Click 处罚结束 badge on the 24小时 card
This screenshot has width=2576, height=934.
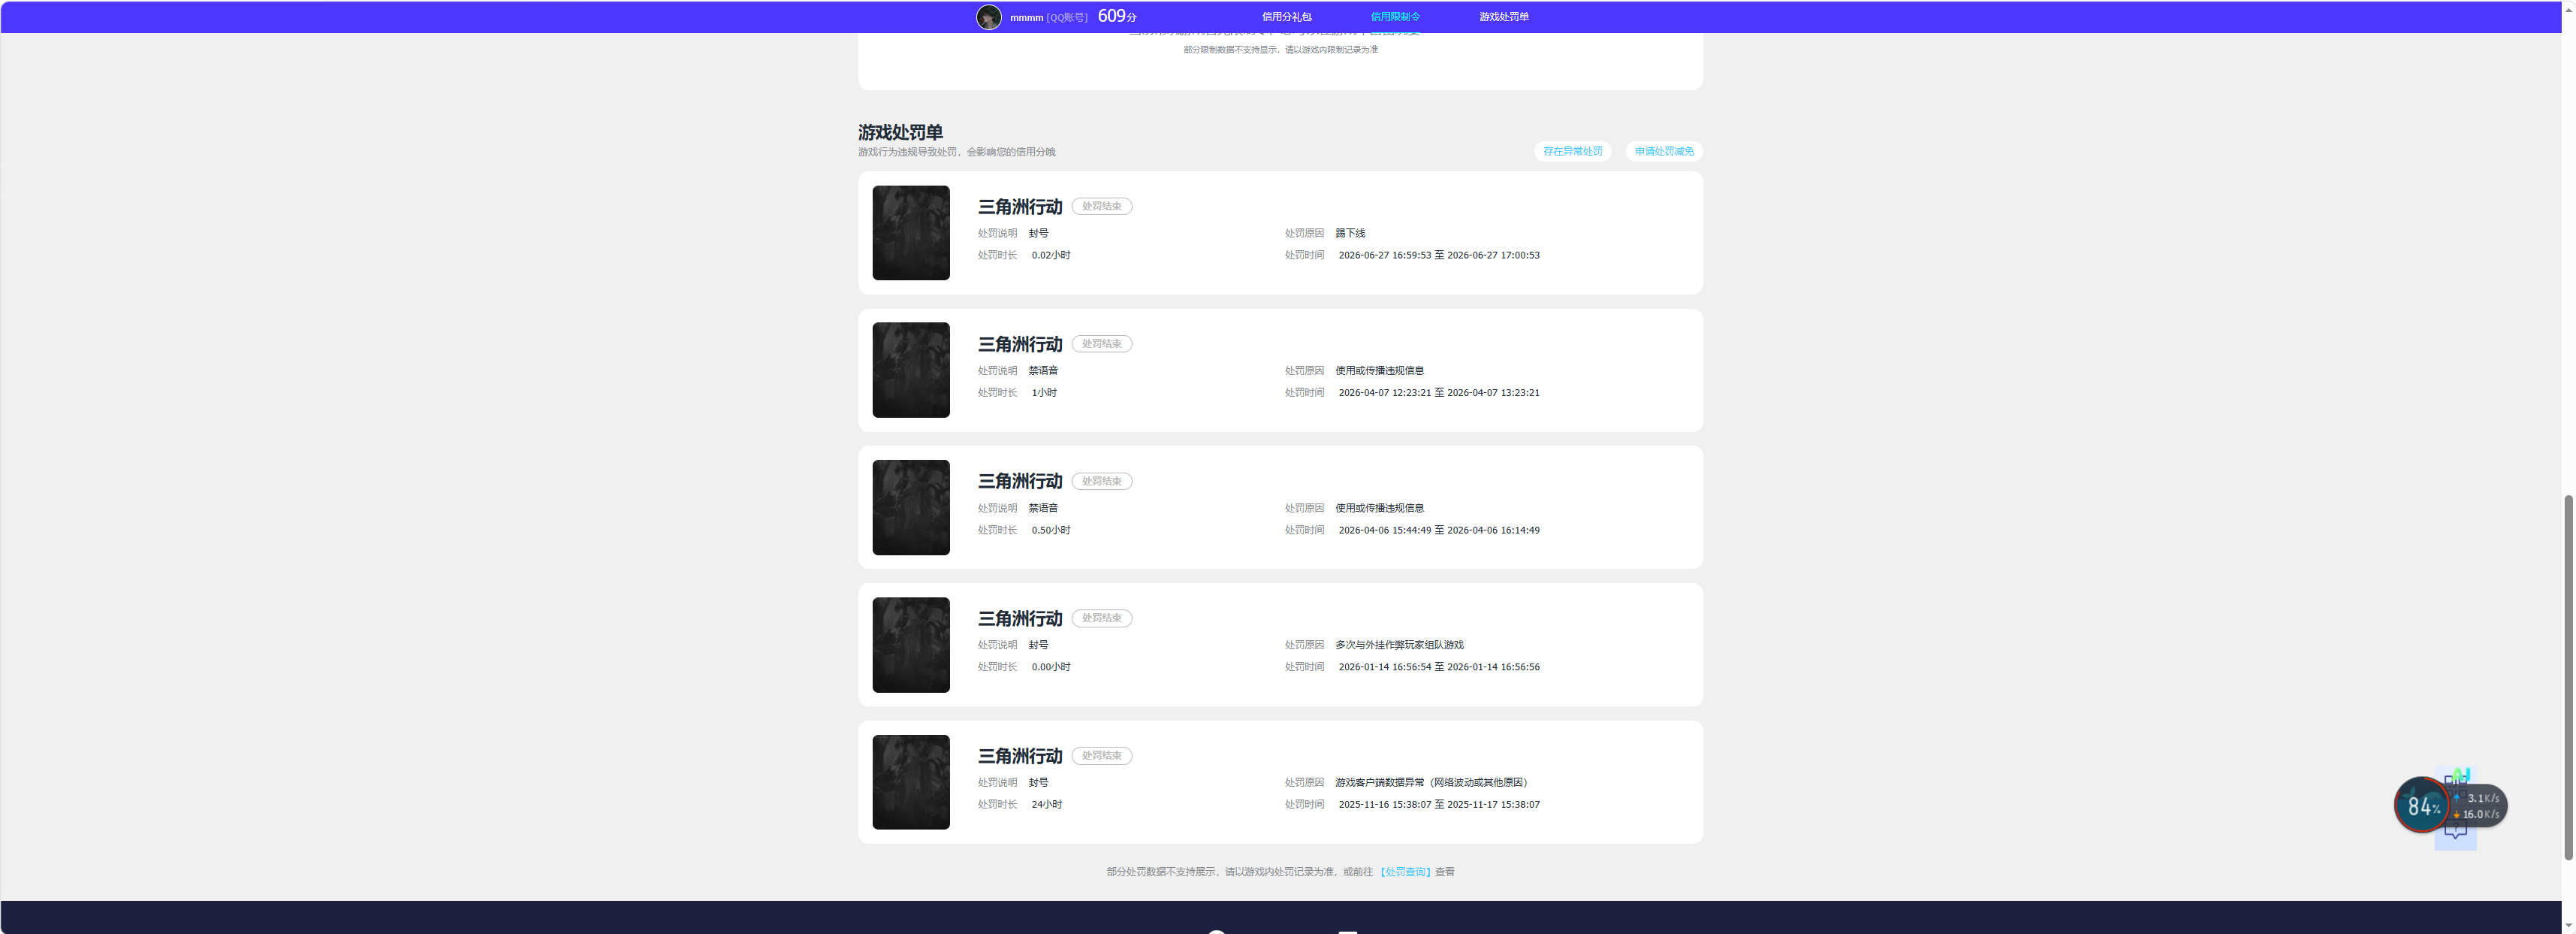1102,756
